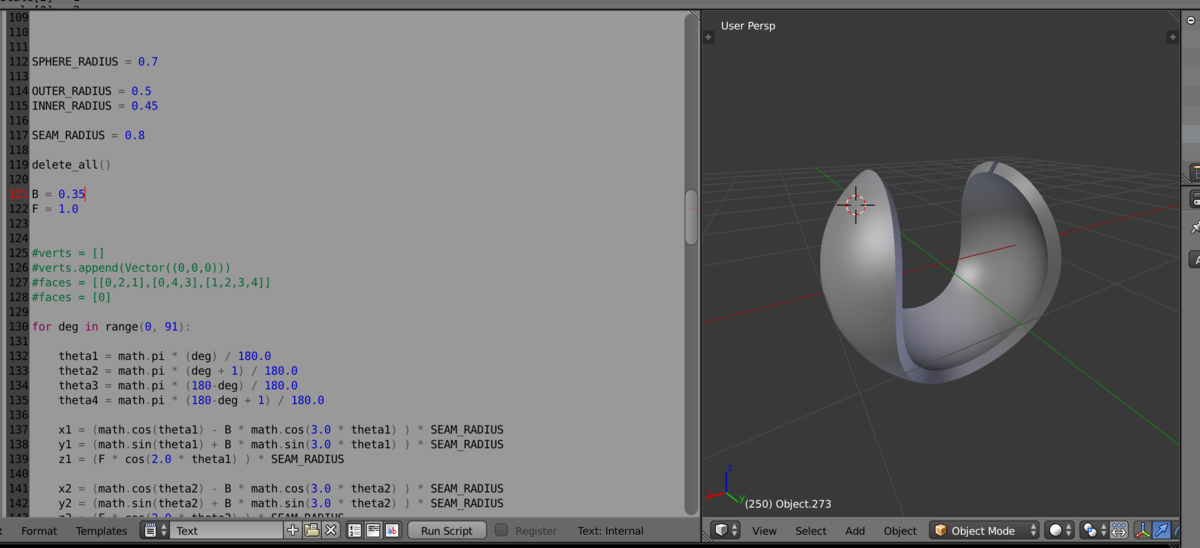Click line "OUTER_RADIUS = 0.5"
Image resolution: width=1200 pixels, height=548 pixels.
pyautogui.click(x=92, y=91)
